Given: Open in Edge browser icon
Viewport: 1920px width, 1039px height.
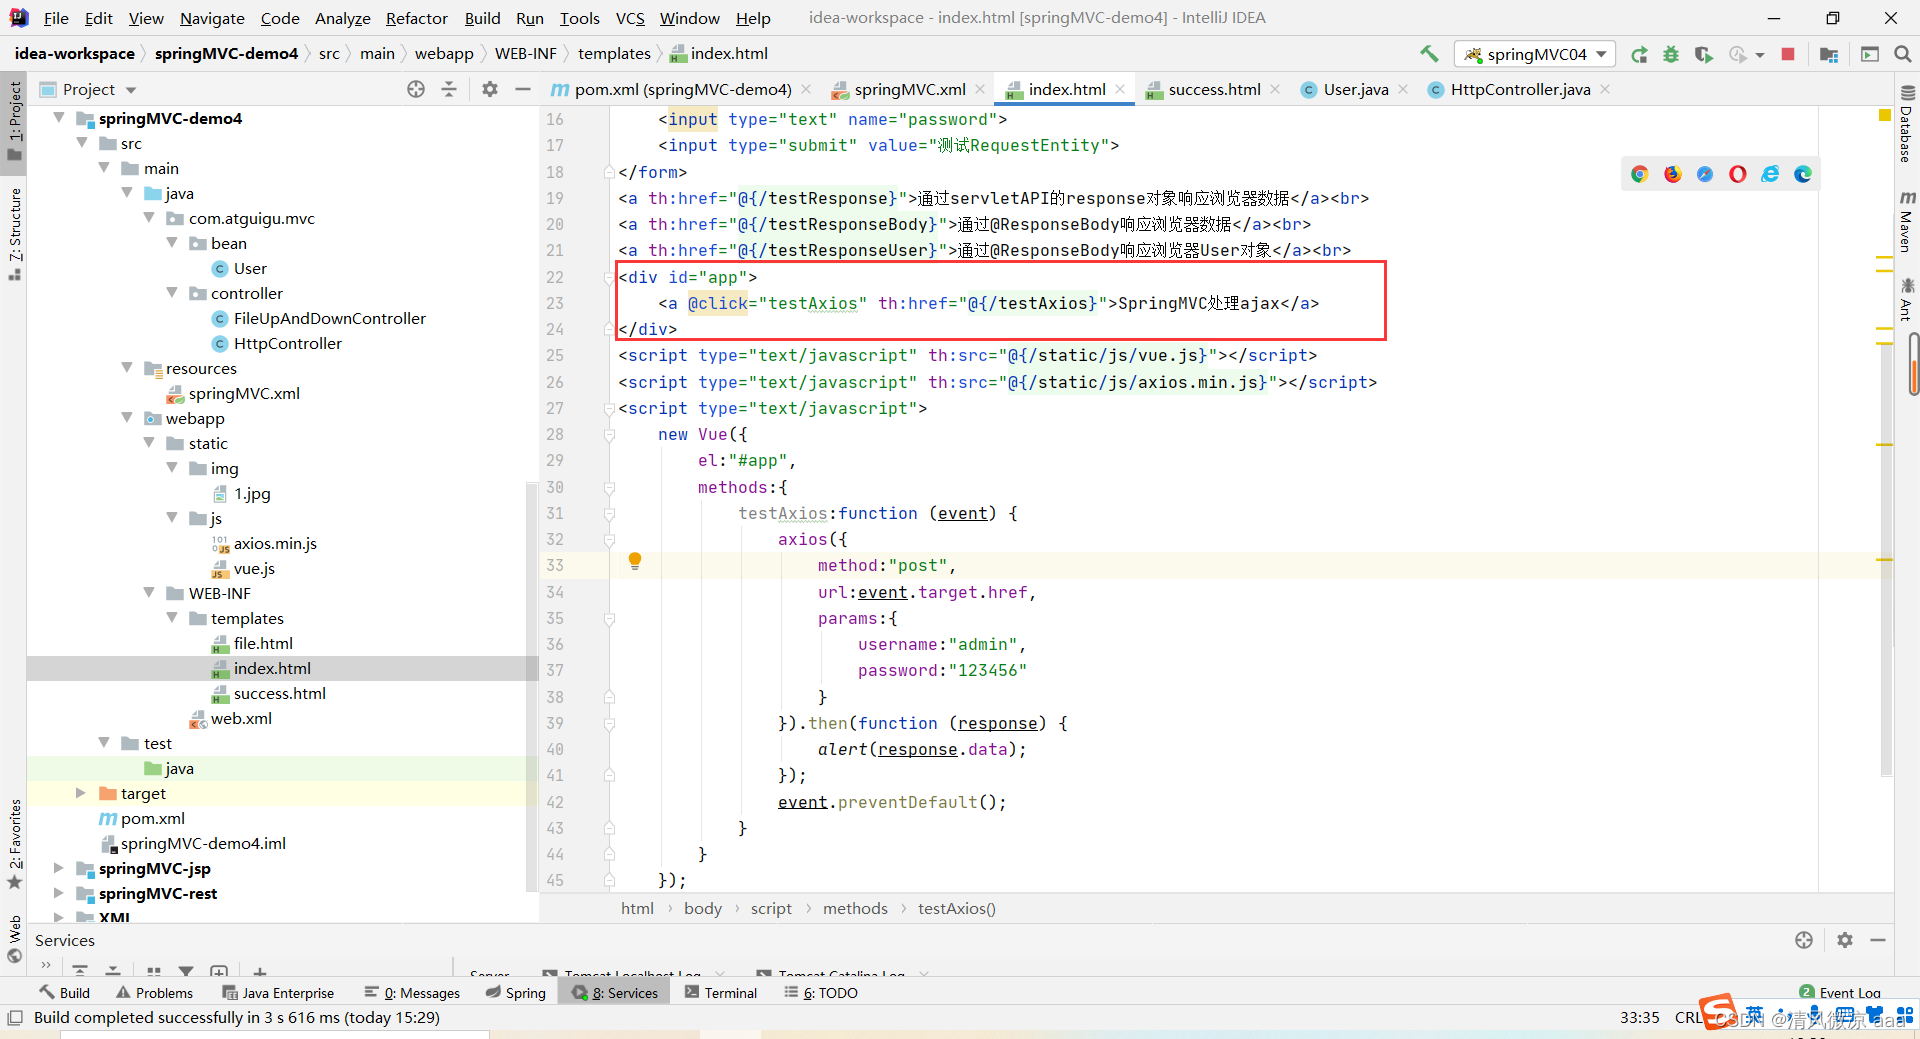Looking at the screenshot, I should click(x=1803, y=174).
